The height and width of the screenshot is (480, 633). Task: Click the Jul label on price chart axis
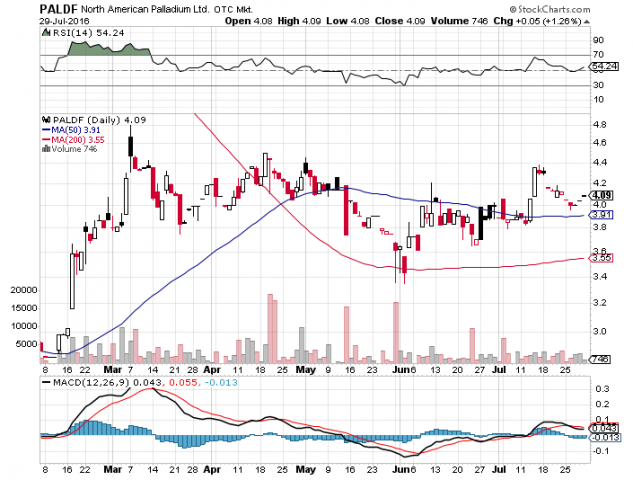[499, 370]
